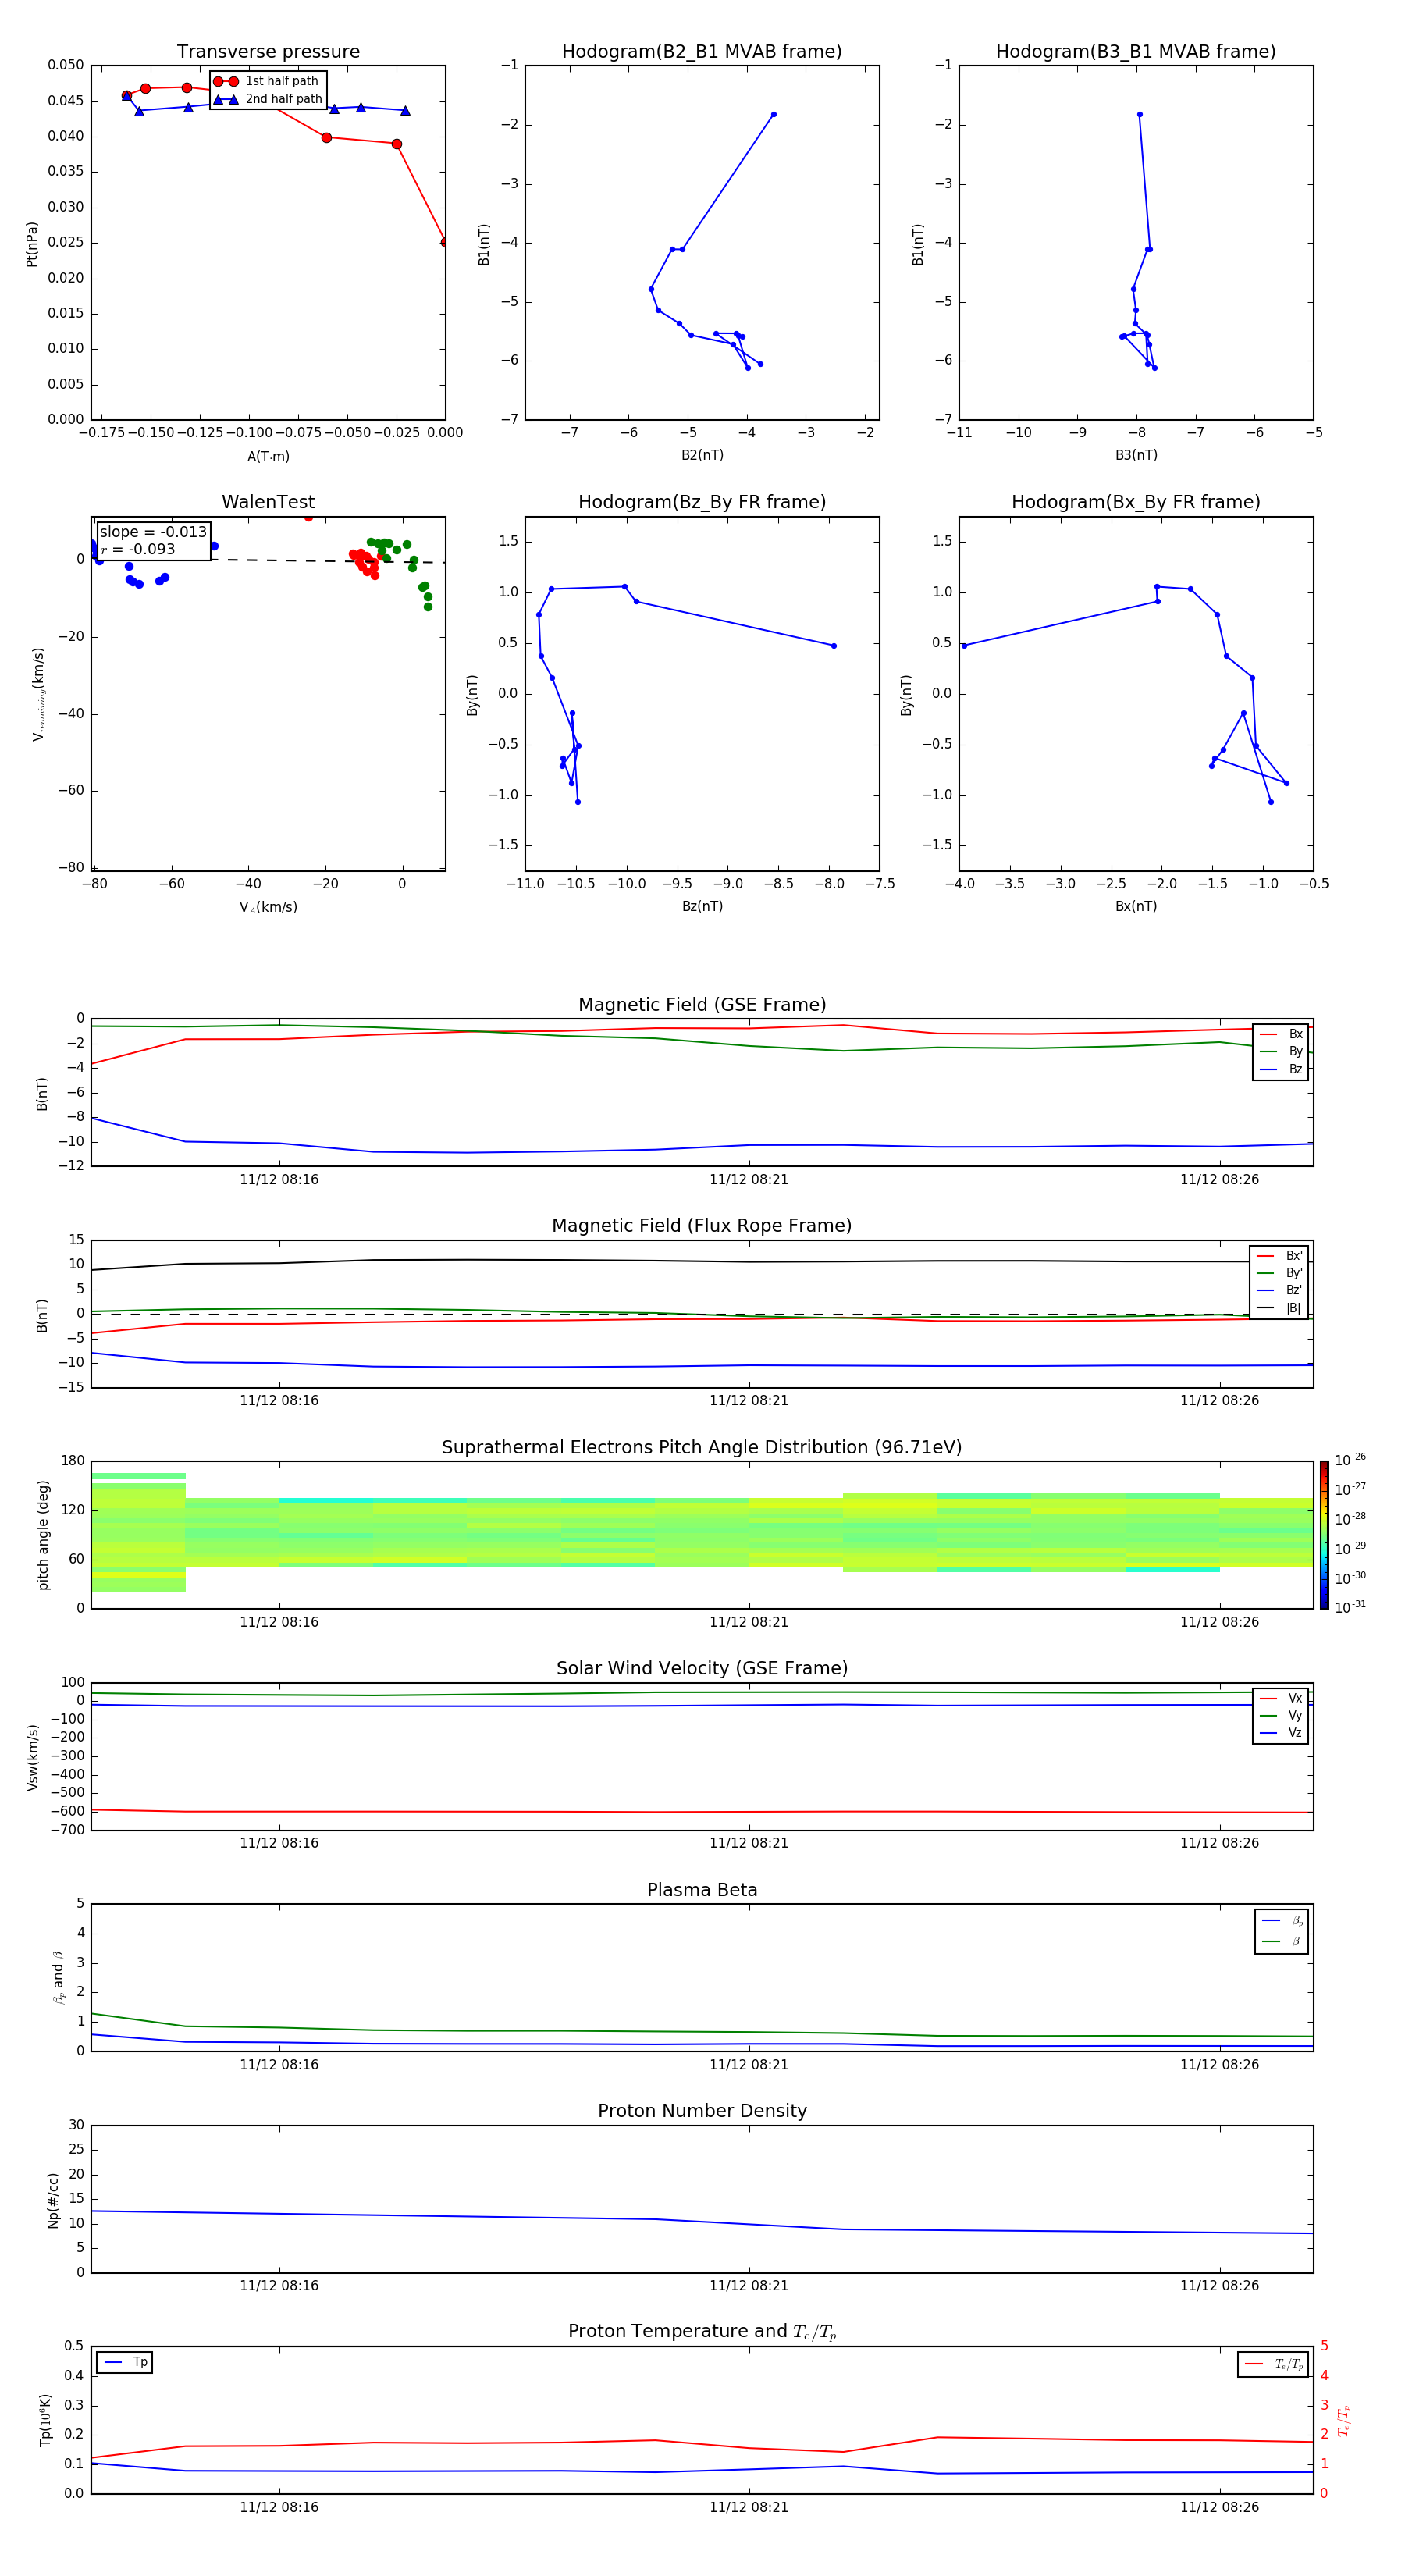The image size is (1405, 2576).
Task: Click the 'B2(nT)' x-axis label
Action: point(702,455)
